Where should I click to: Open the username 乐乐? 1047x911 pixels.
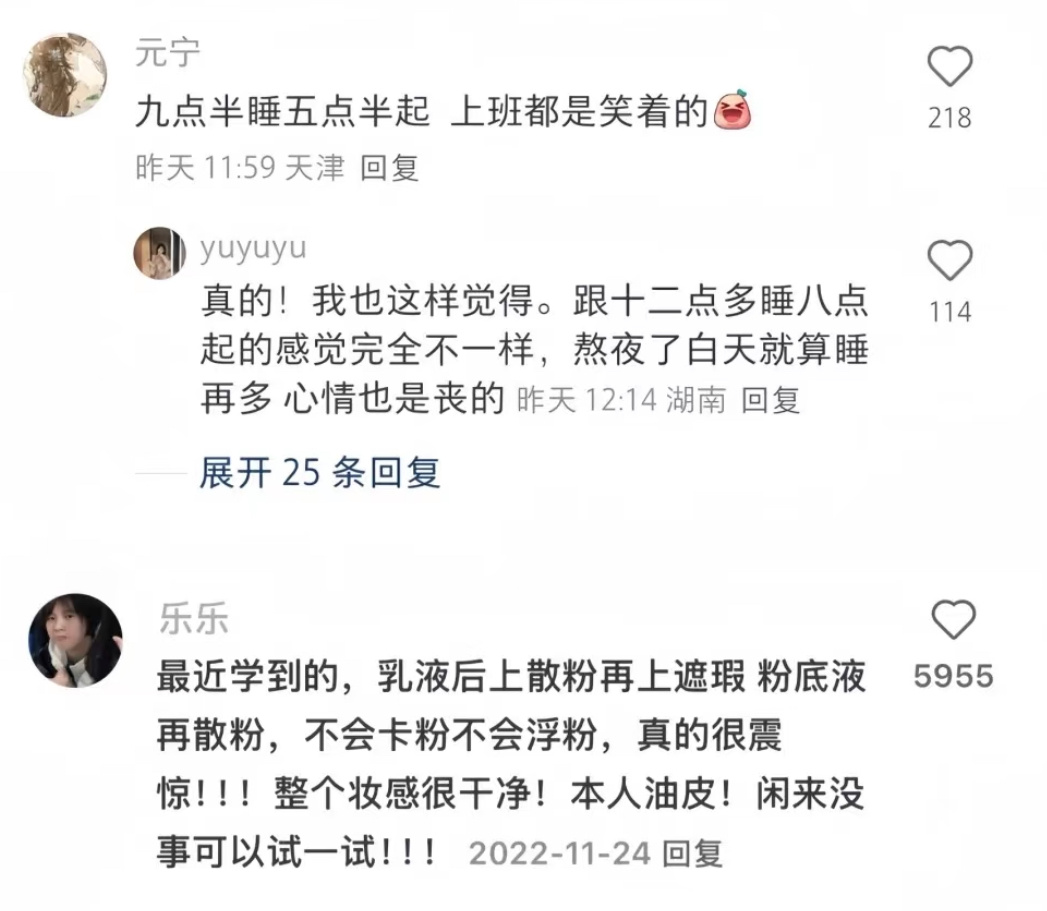[x=194, y=618]
